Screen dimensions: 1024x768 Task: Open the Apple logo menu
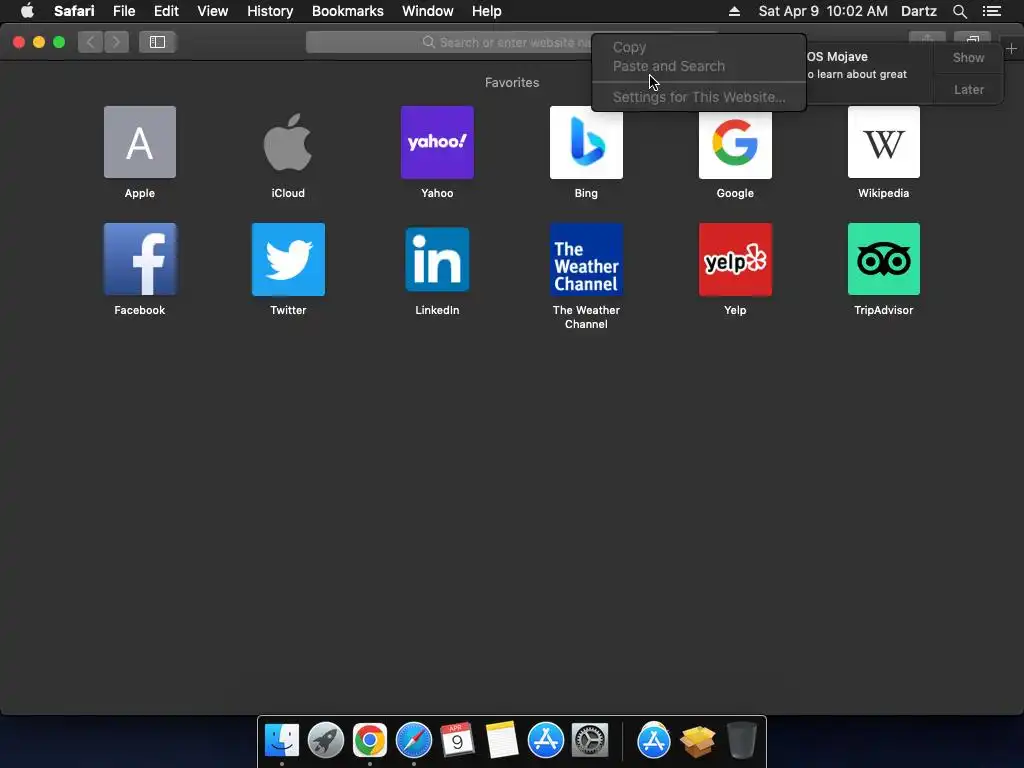[27, 11]
